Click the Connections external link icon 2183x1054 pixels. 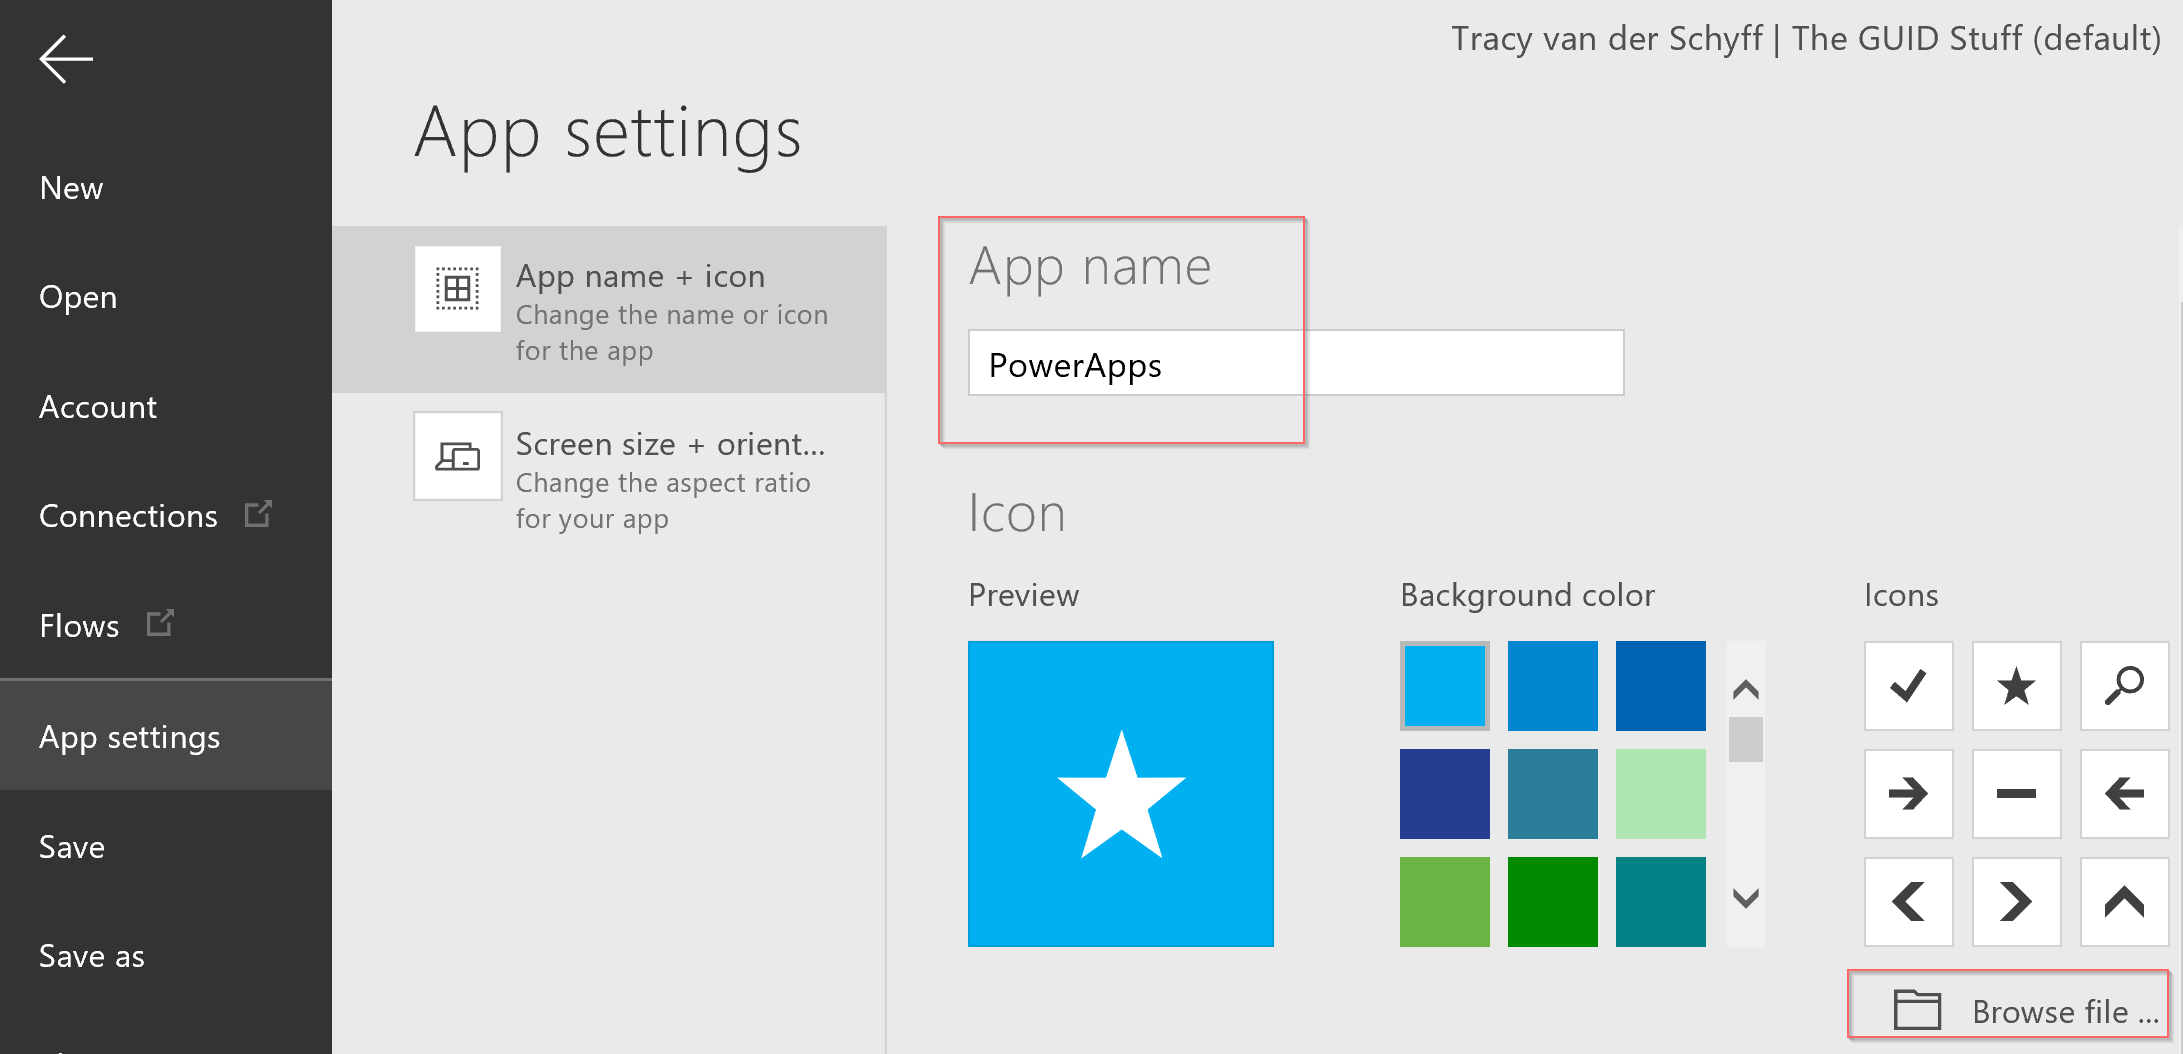tap(258, 514)
